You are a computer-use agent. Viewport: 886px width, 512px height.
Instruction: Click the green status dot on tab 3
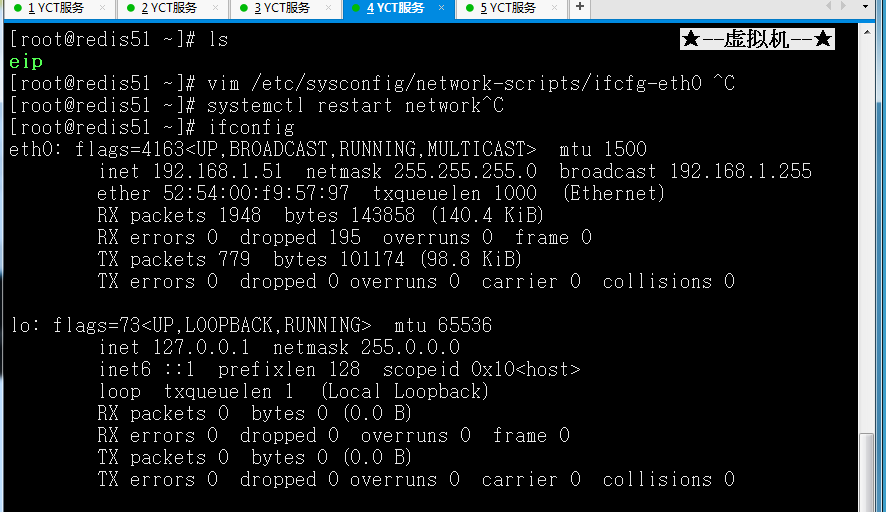pos(244,8)
